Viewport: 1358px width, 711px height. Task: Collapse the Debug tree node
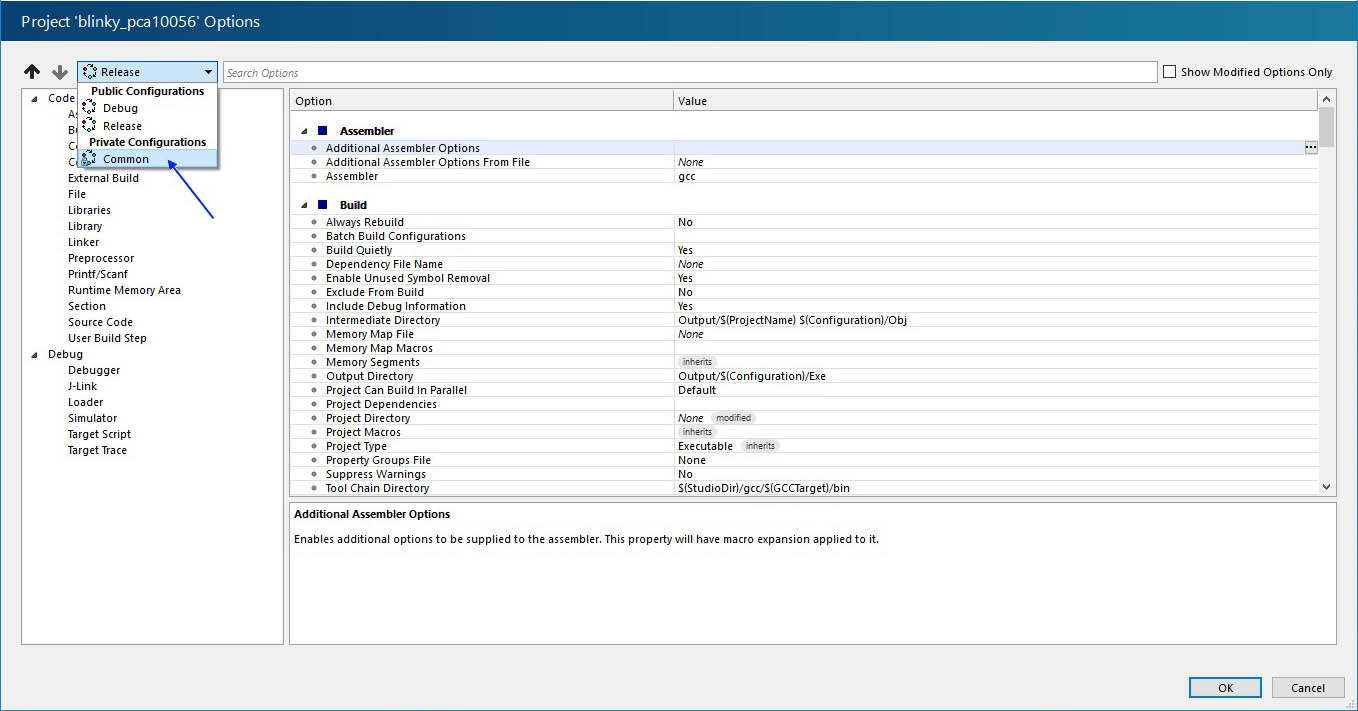point(34,354)
